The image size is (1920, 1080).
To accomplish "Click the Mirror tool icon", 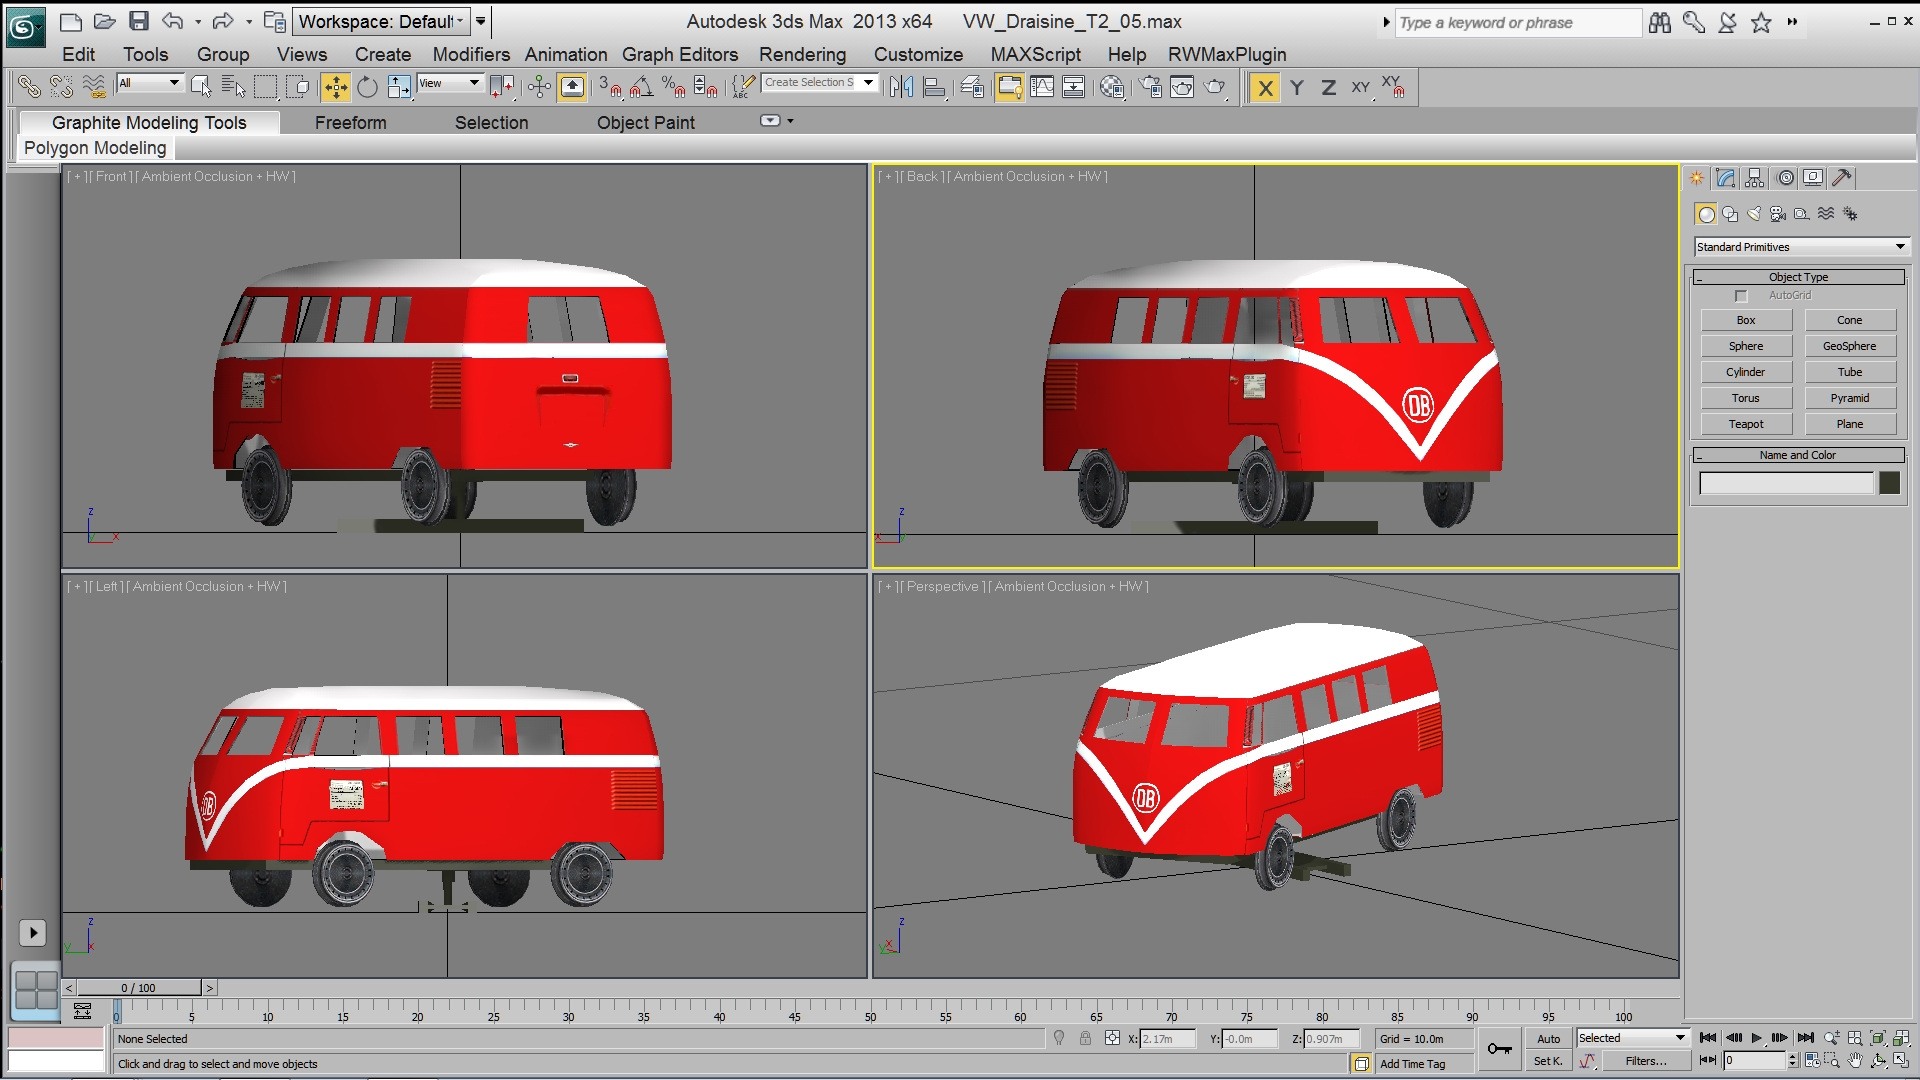I will (x=901, y=88).
